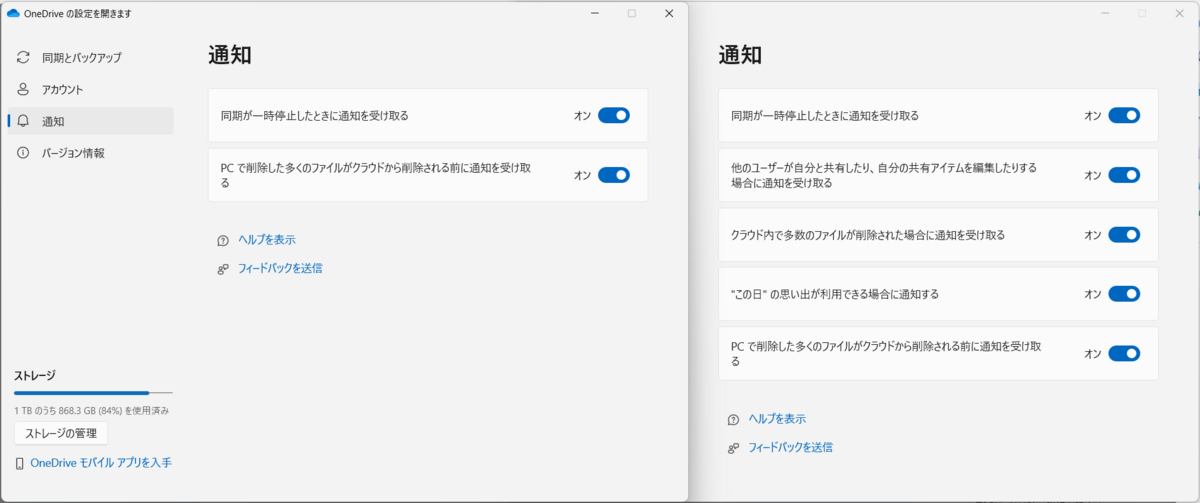Toggle 他のユーザーが自分と共有 notification switch

[1124, 175]
